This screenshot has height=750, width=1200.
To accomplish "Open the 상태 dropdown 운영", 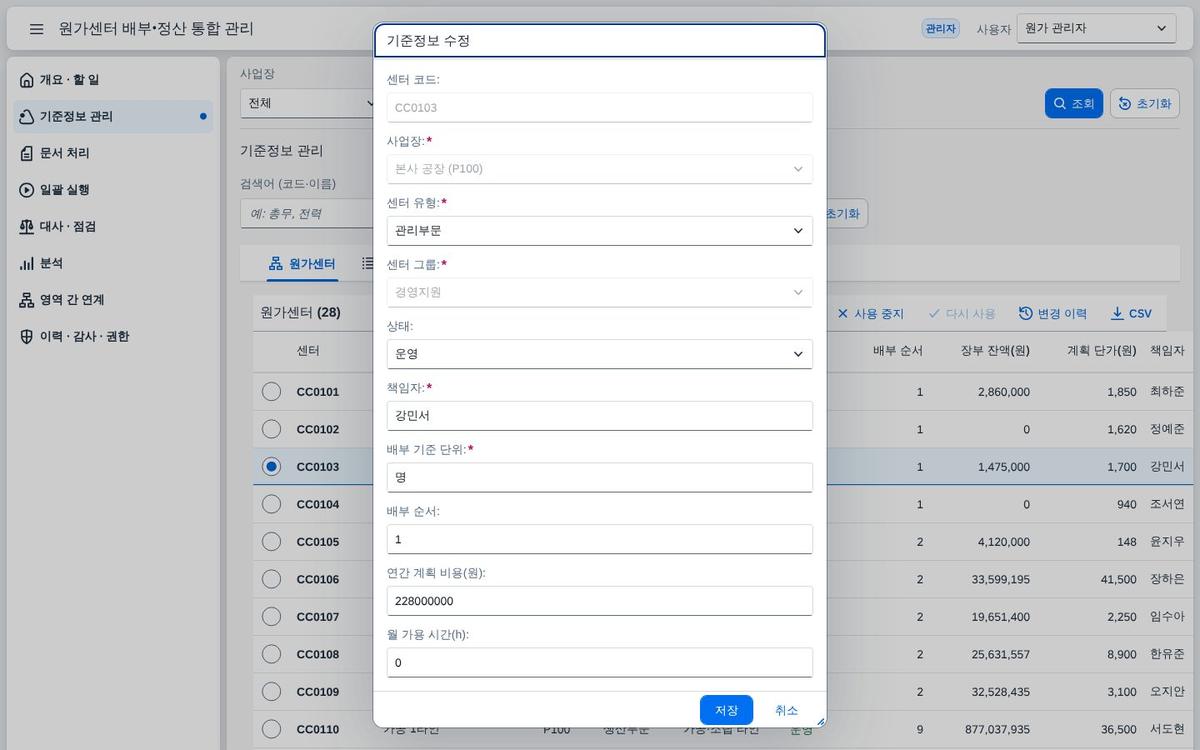I will tap(599, 354).
